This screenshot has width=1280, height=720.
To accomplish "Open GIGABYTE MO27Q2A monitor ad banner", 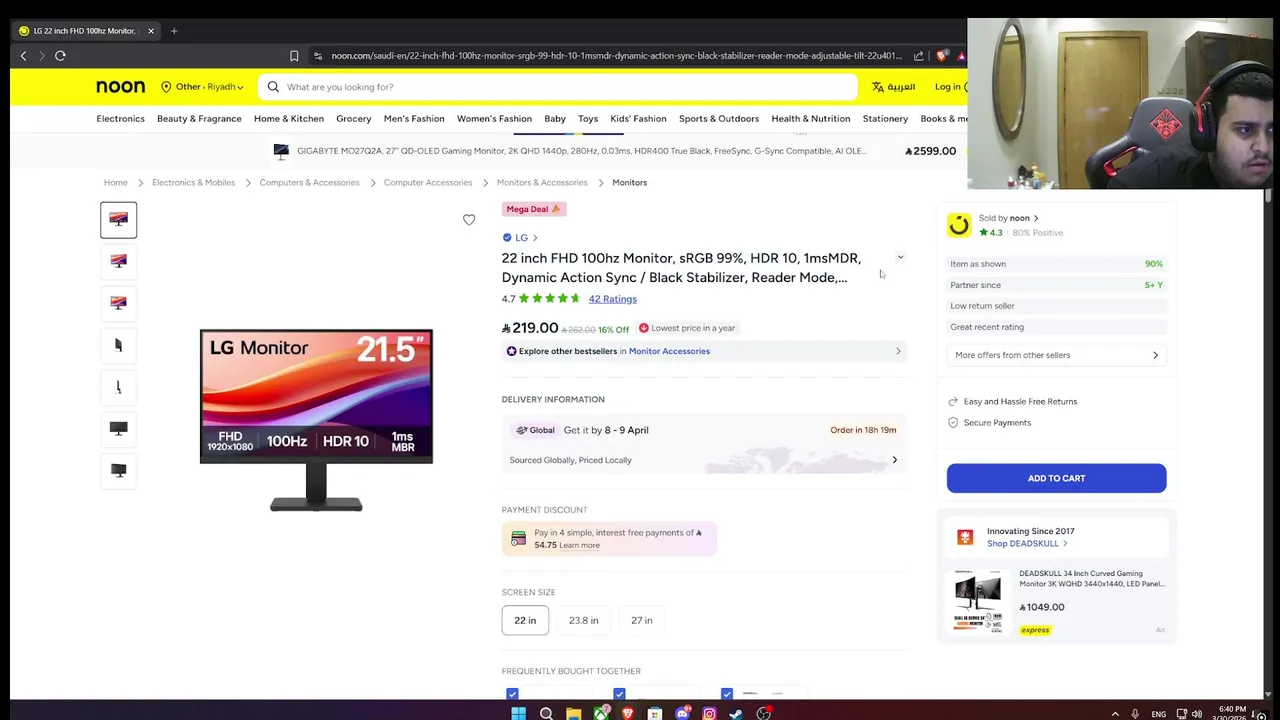I will click(614, 151).
